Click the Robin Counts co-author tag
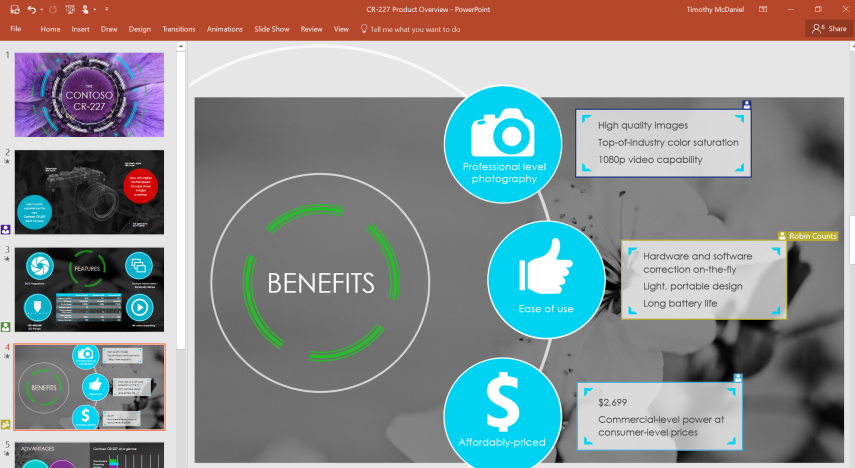 tap(808, 236)
